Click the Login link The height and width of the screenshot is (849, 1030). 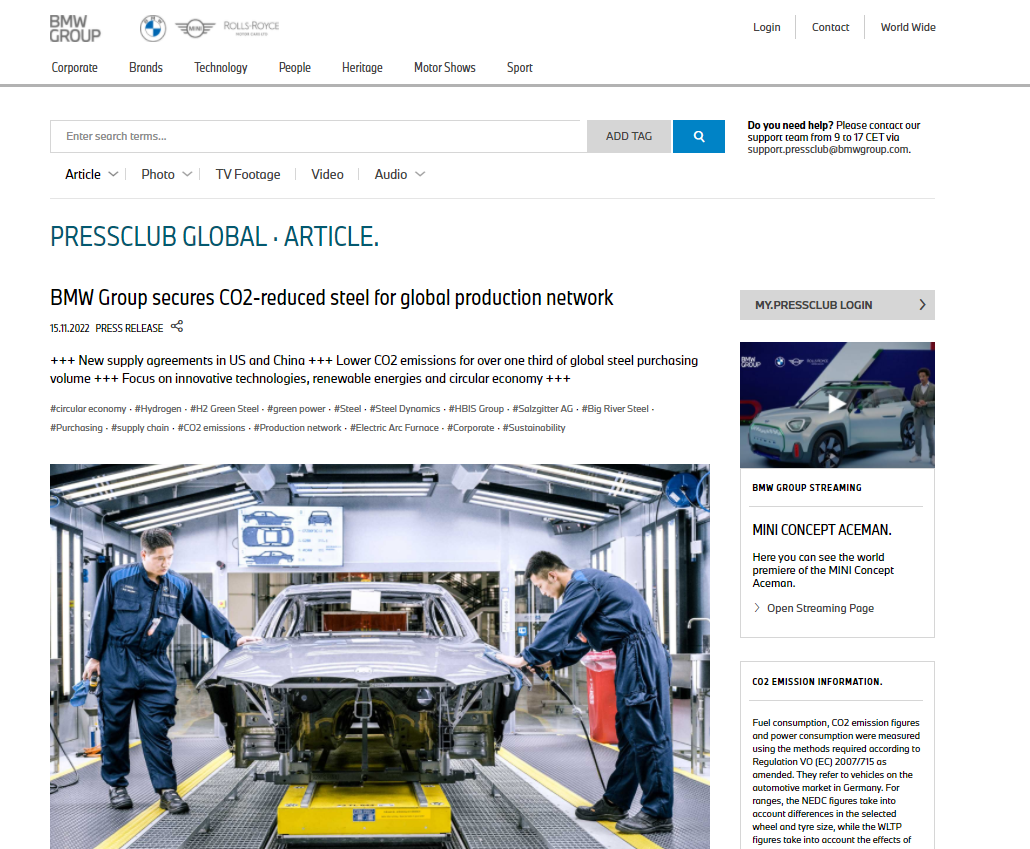tap(767, 27)
